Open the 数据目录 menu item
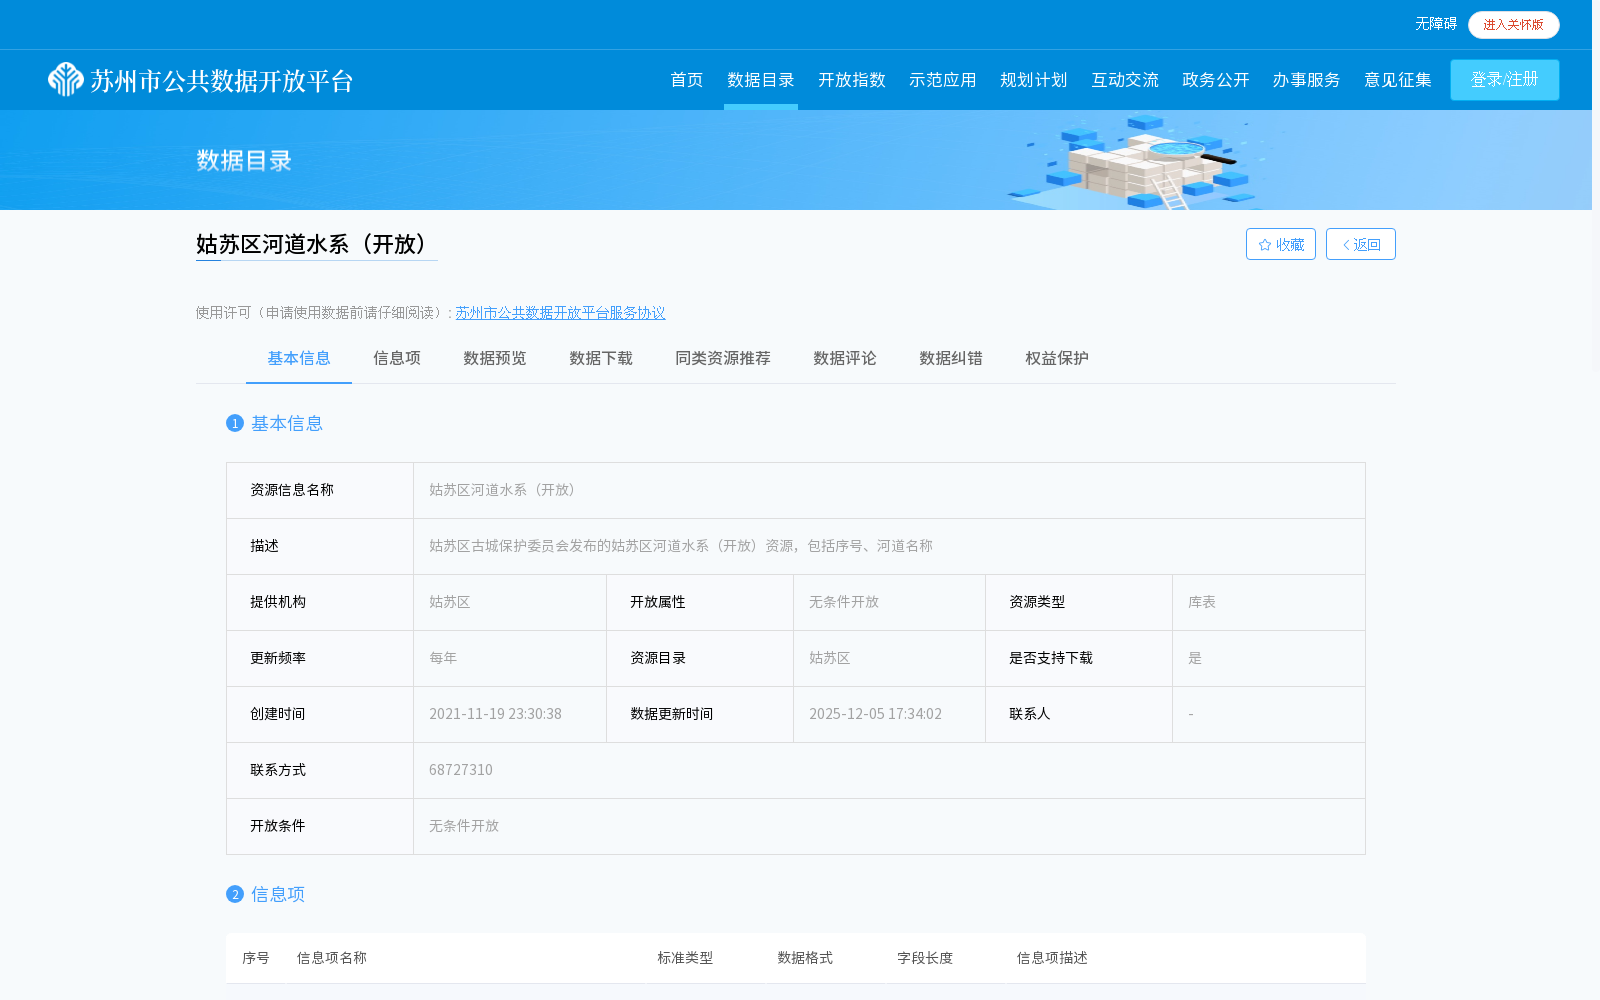The width and height of the screenshot is (1600, 1000). pyautogui.click(x=760, y=80)
